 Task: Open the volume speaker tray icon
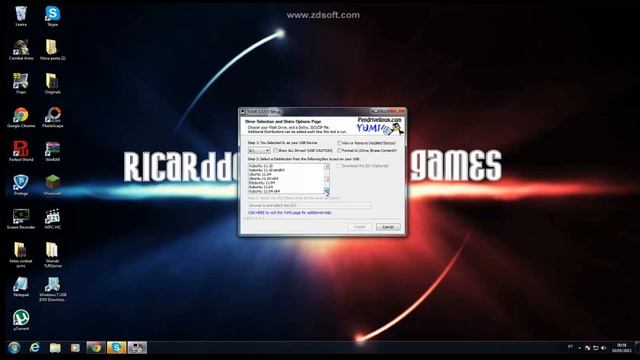[604, 348]
